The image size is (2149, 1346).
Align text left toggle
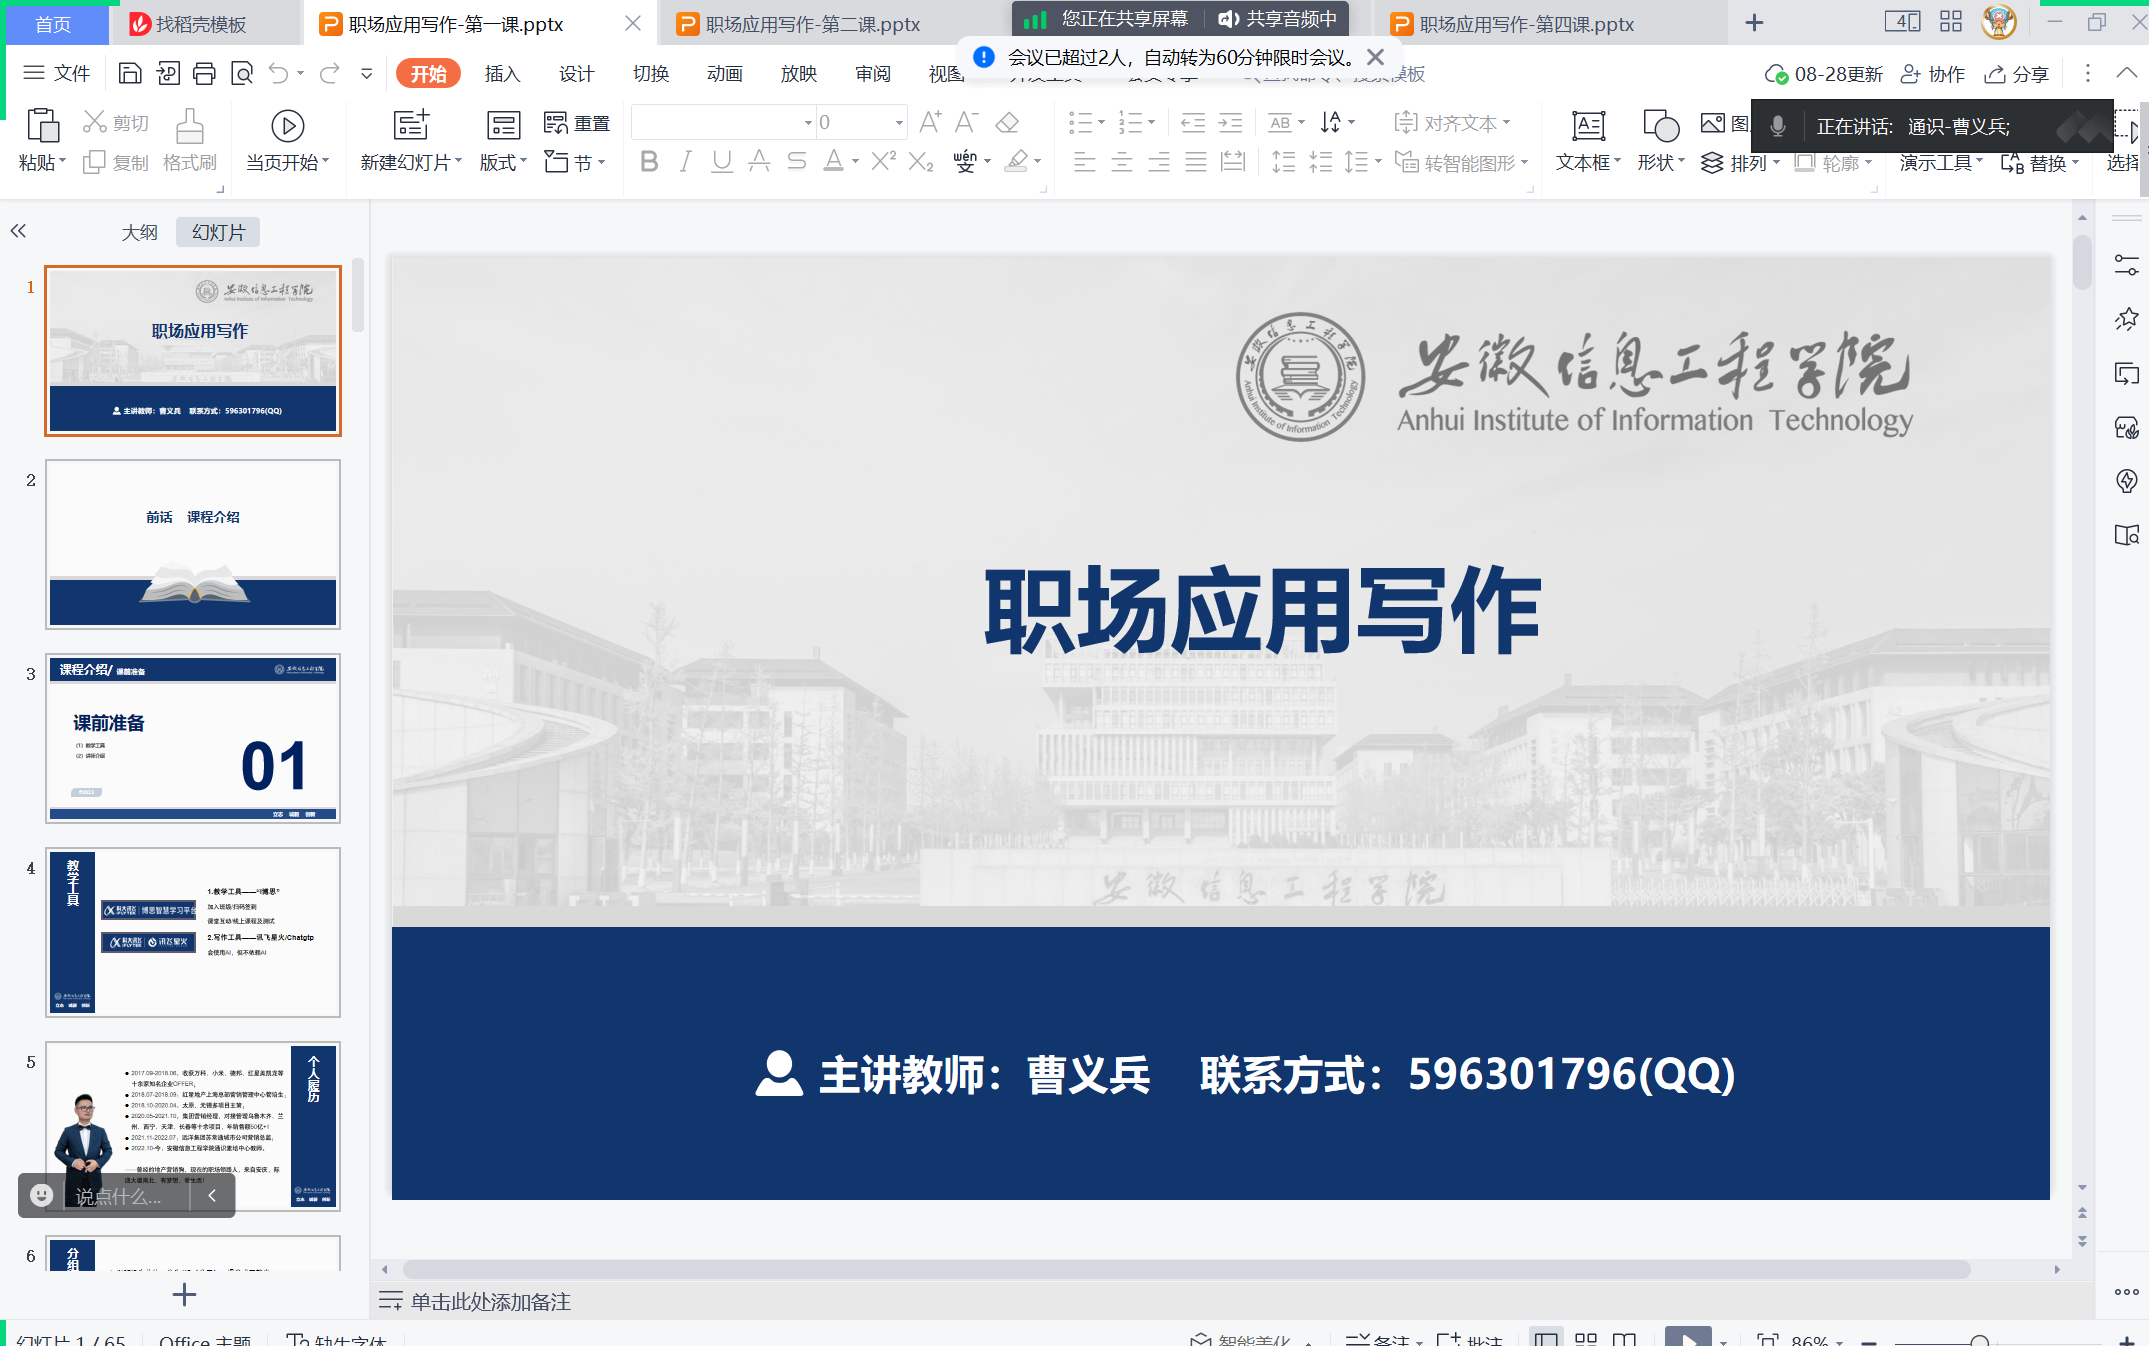[x=1085, y=161]
